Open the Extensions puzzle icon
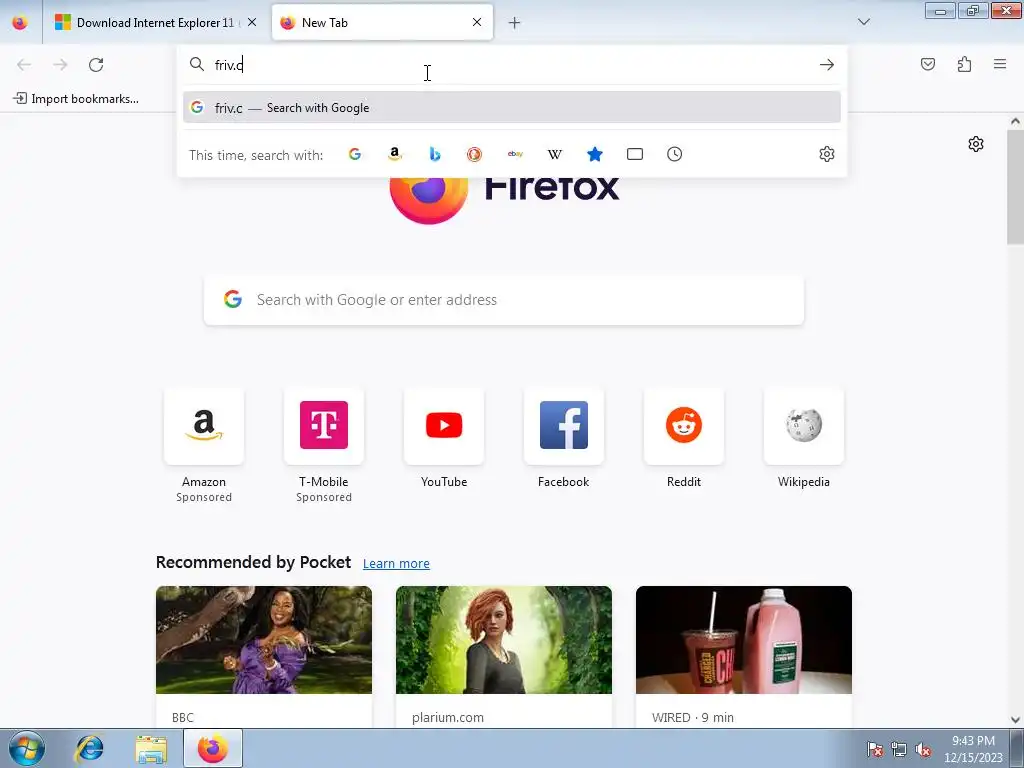The image size is (1024, 768). coord(964,64)
